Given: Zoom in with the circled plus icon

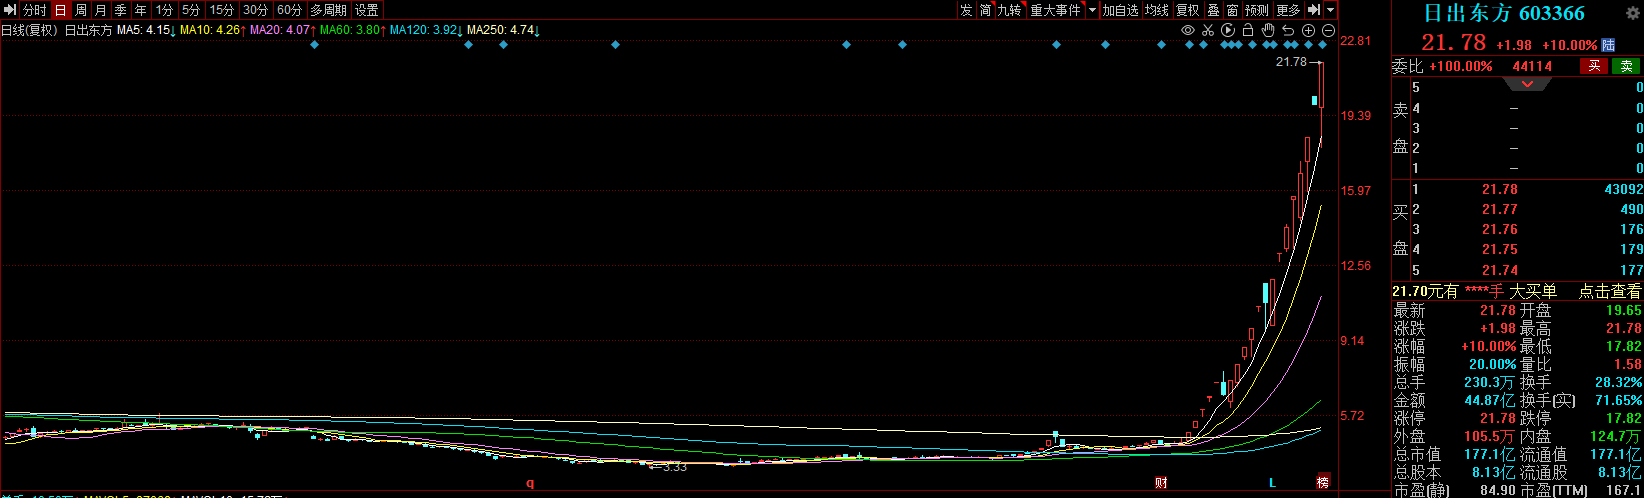Looking at the screenshot, I should click(1308, 30).
